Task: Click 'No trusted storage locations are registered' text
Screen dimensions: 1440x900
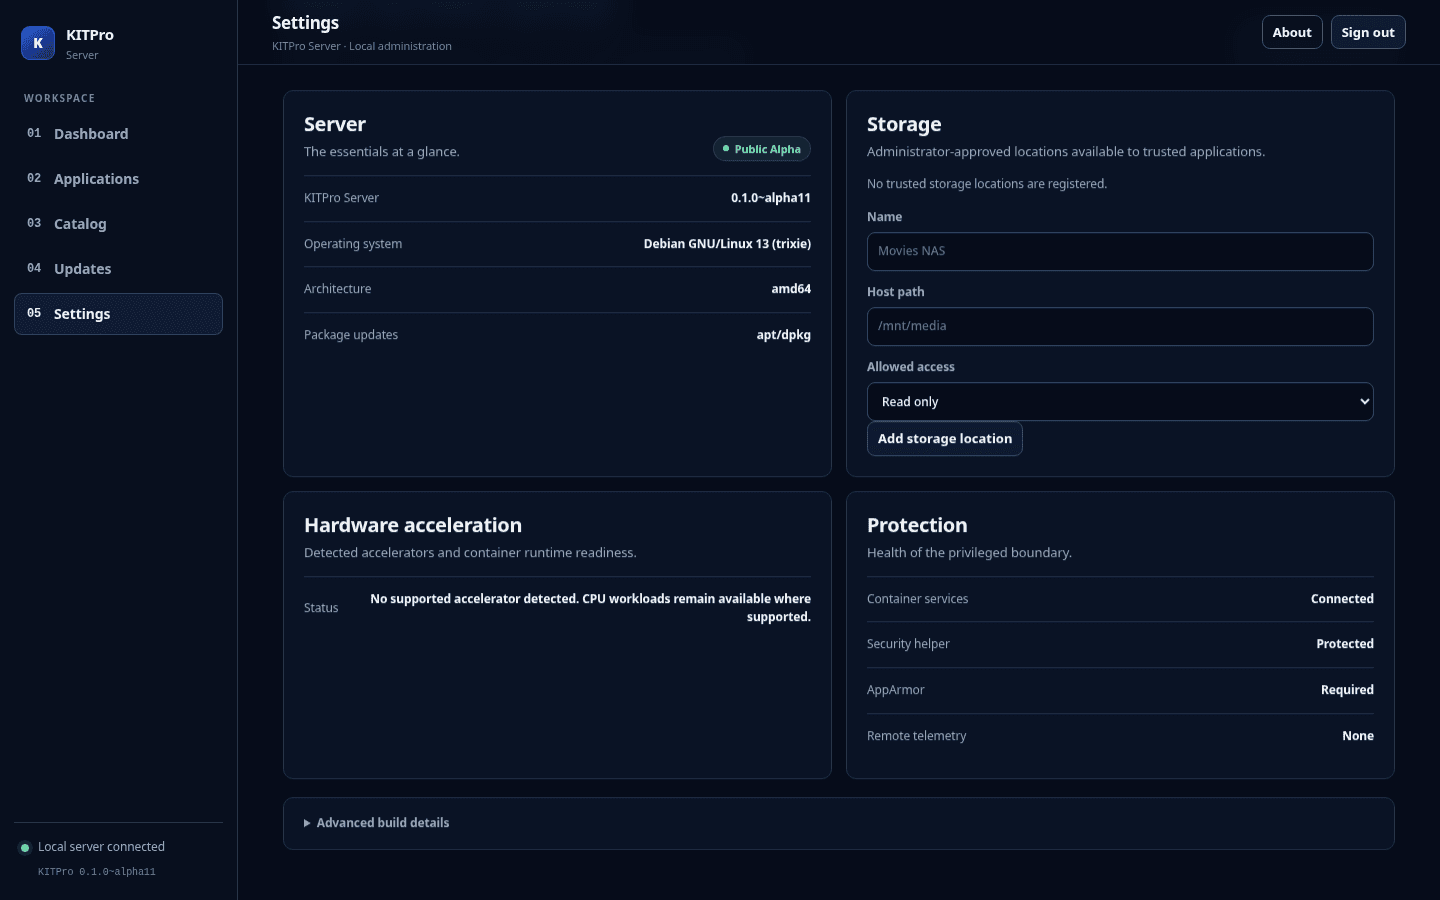Action: tap(987, 184)
